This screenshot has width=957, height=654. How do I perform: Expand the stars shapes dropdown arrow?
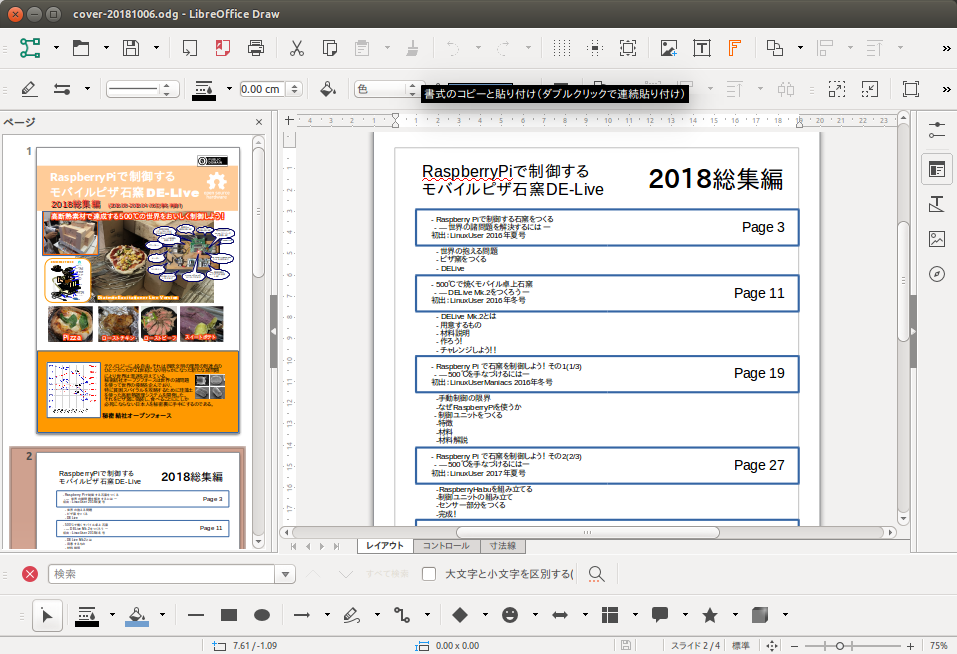[x=735, y=615]
